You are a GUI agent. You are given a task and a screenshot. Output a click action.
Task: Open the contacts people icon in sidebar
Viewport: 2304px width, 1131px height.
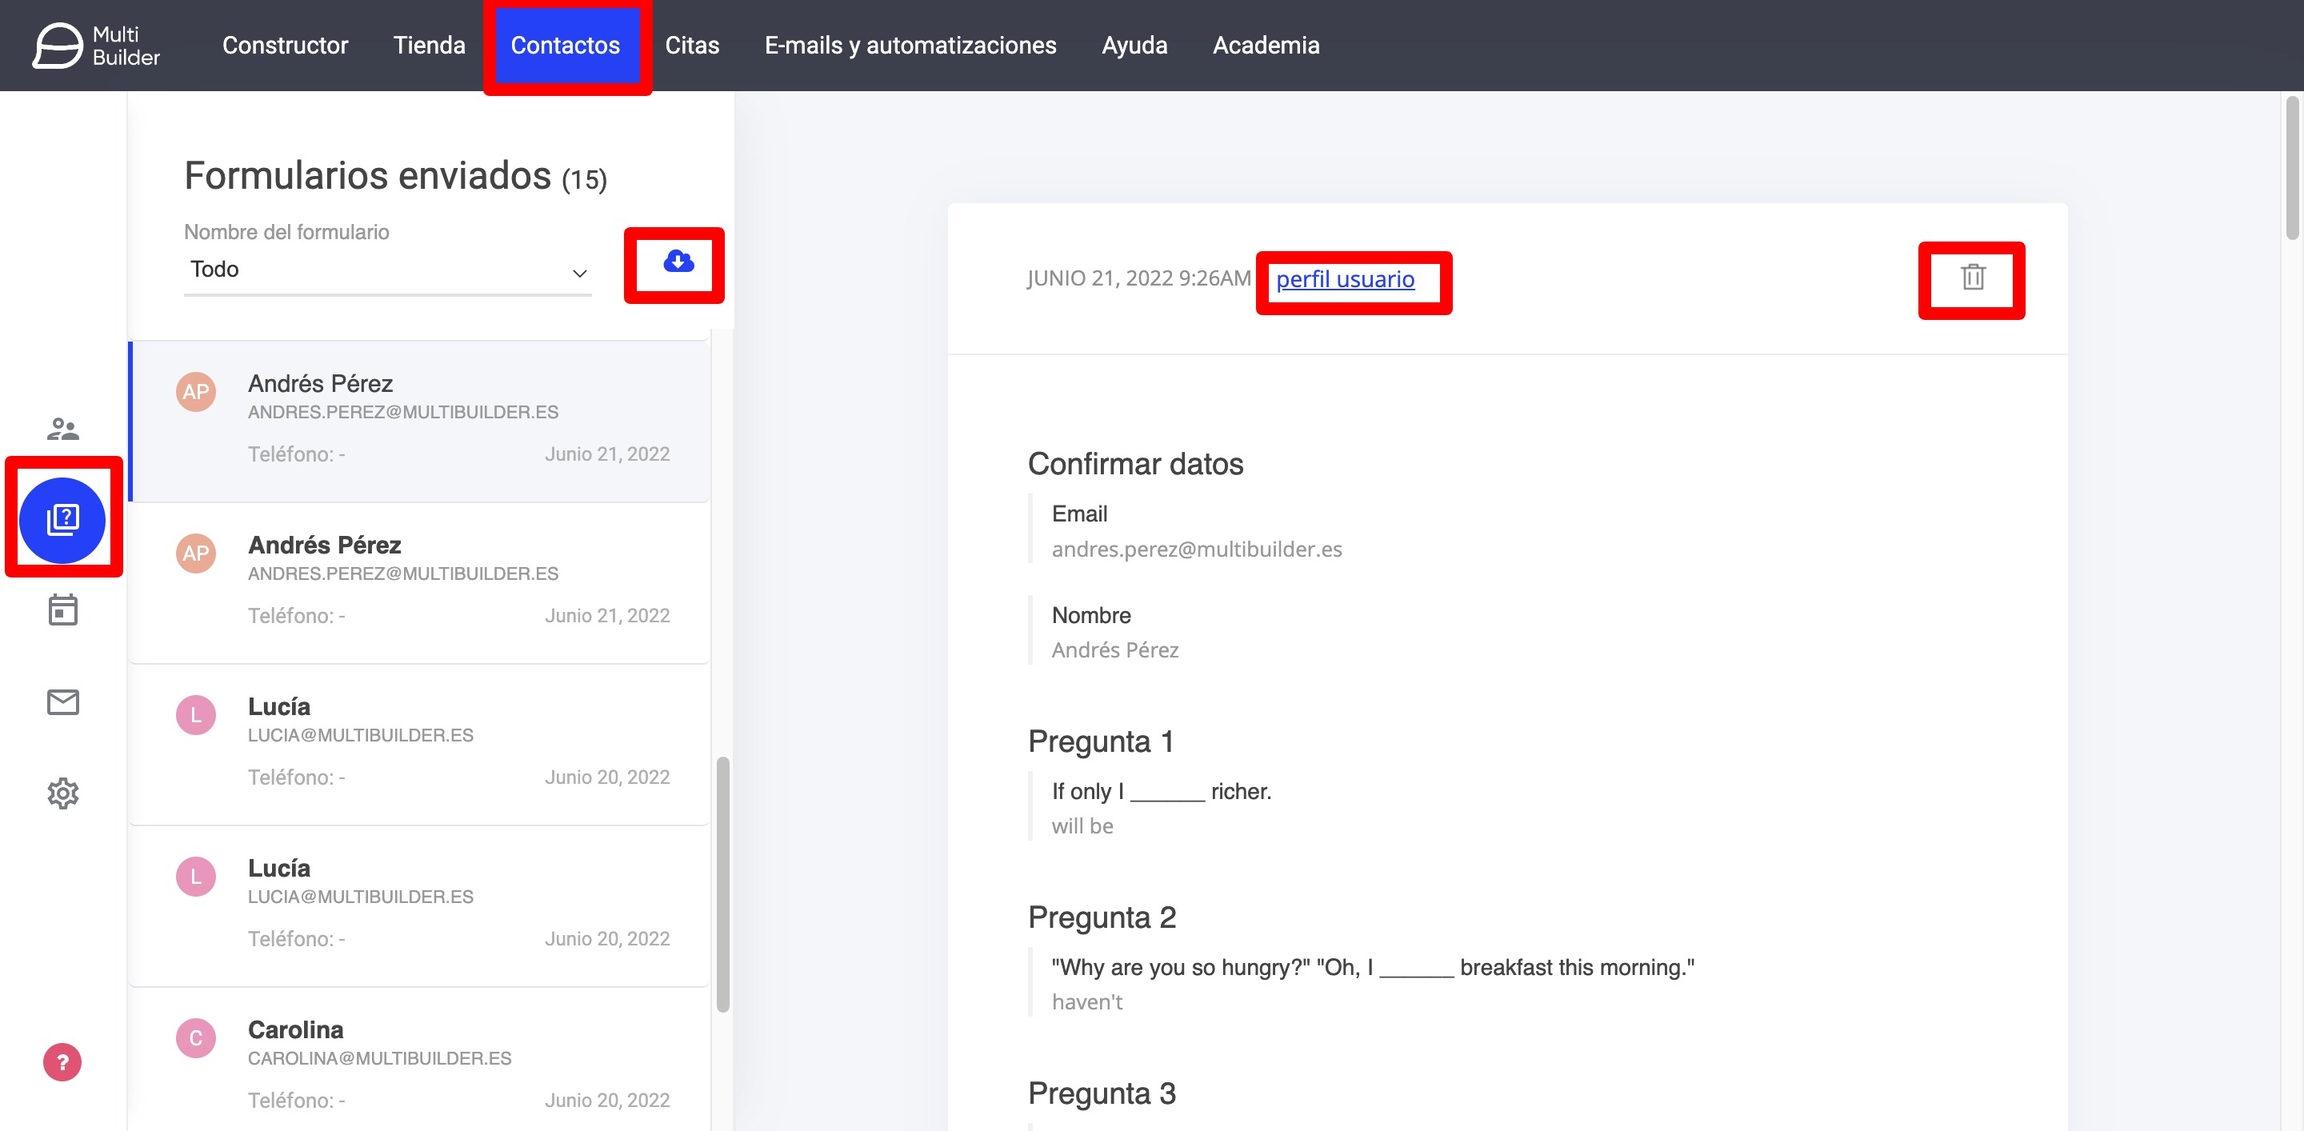[x=63, y=429]
